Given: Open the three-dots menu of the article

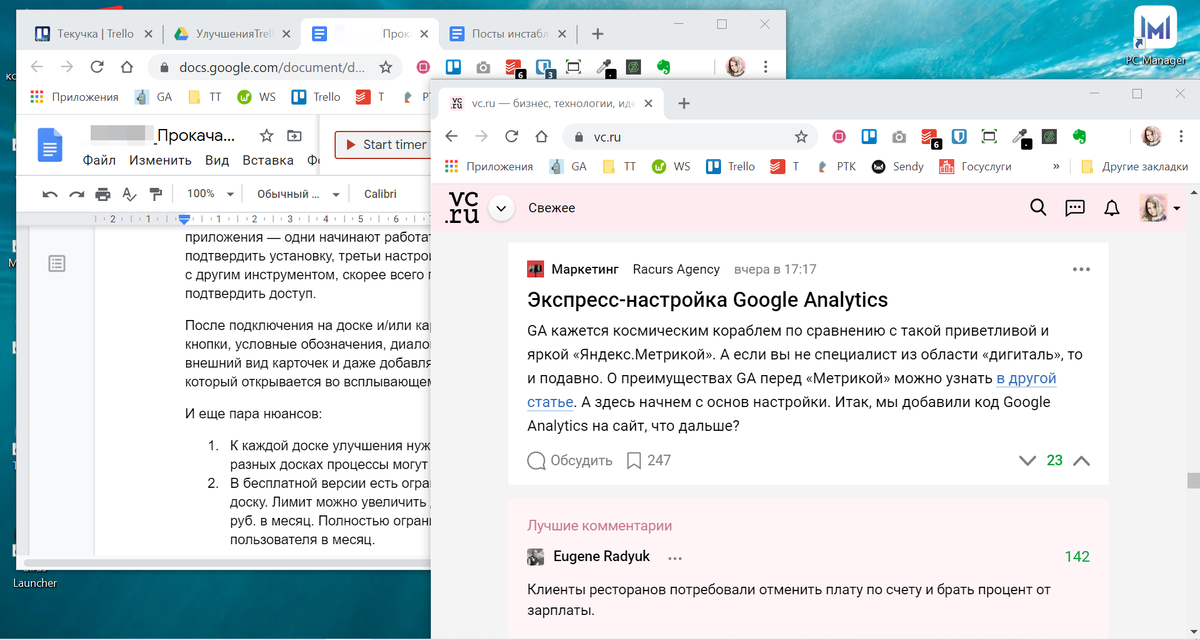Looking at the screenshot, I should 1081,269.
